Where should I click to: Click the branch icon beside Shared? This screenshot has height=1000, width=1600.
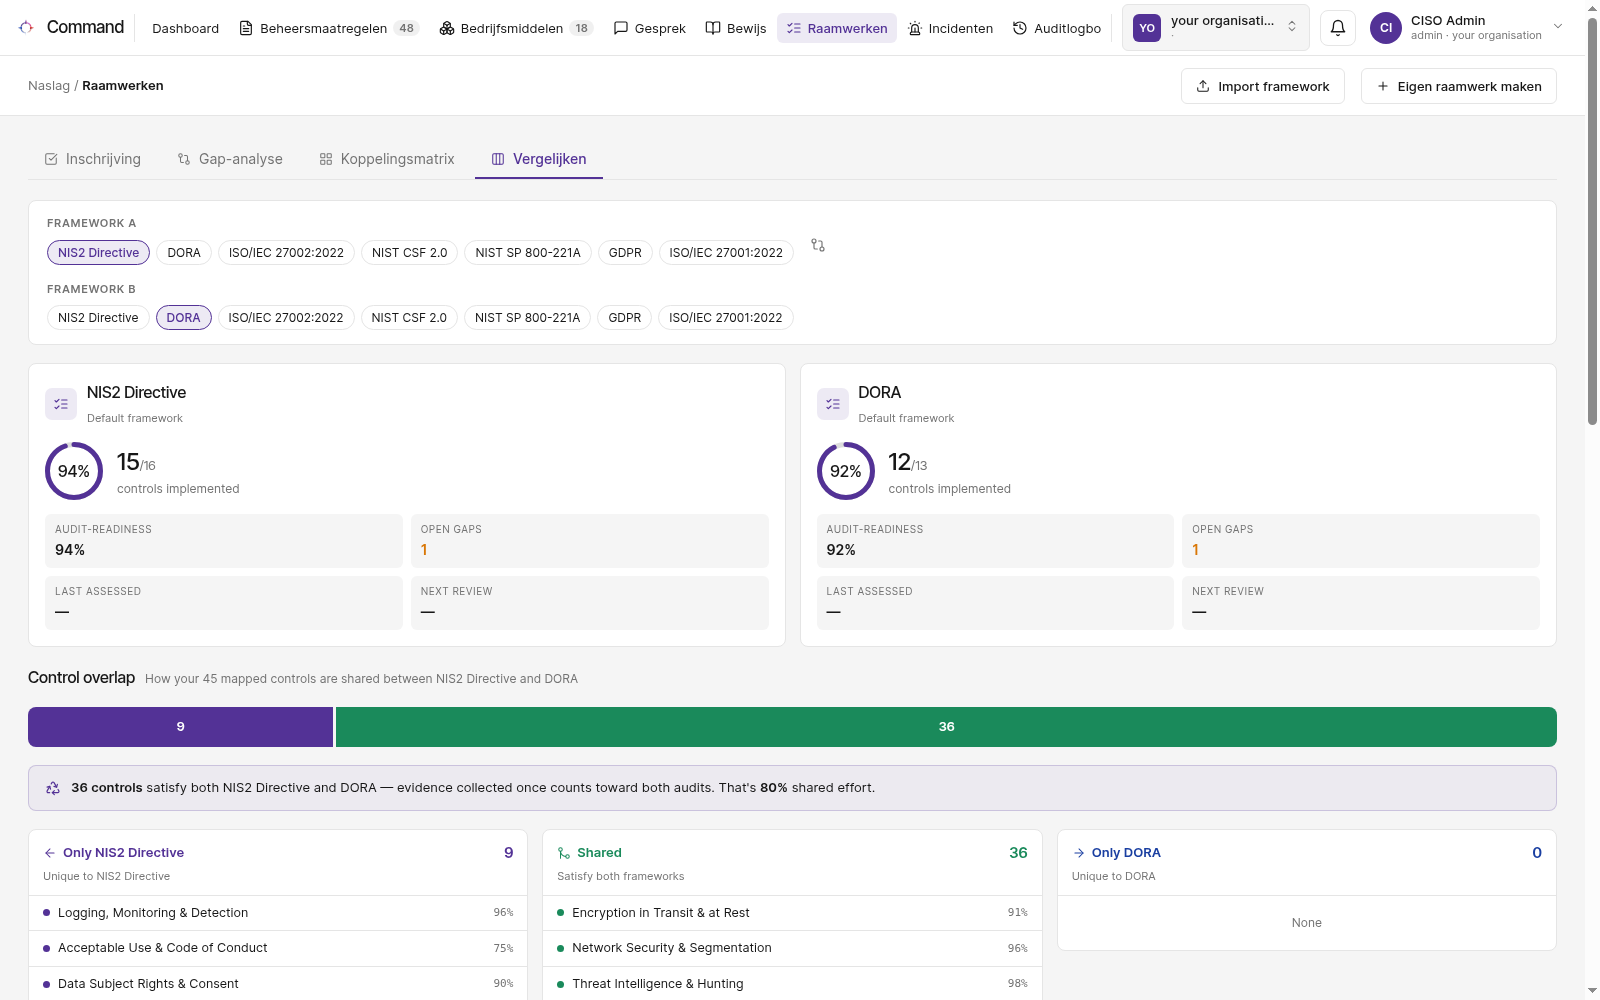point(564,853)
